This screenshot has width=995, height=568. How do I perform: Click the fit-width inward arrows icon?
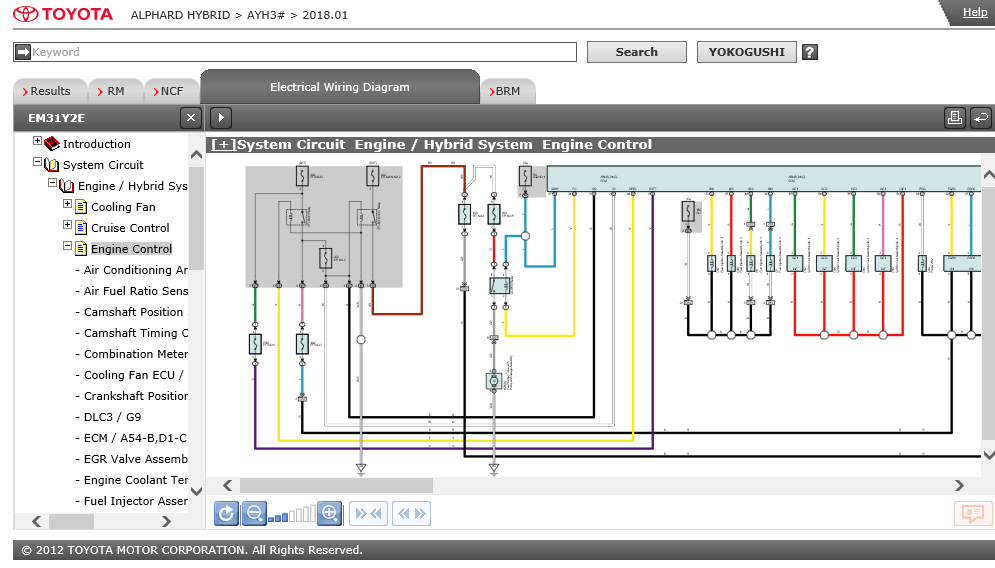[369, 513]
